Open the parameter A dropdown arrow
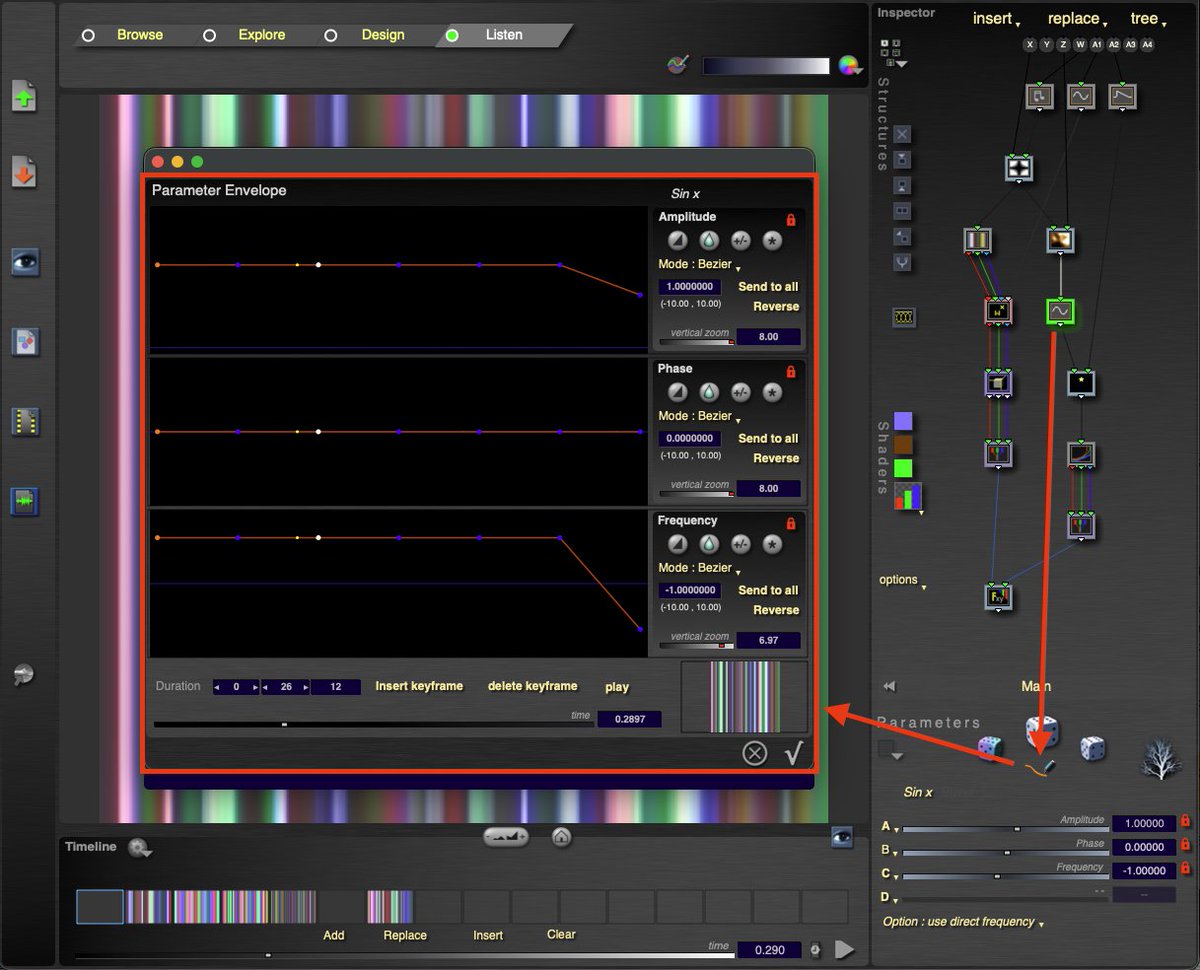This screenshot has width=1200, height=970. (890, 828)
